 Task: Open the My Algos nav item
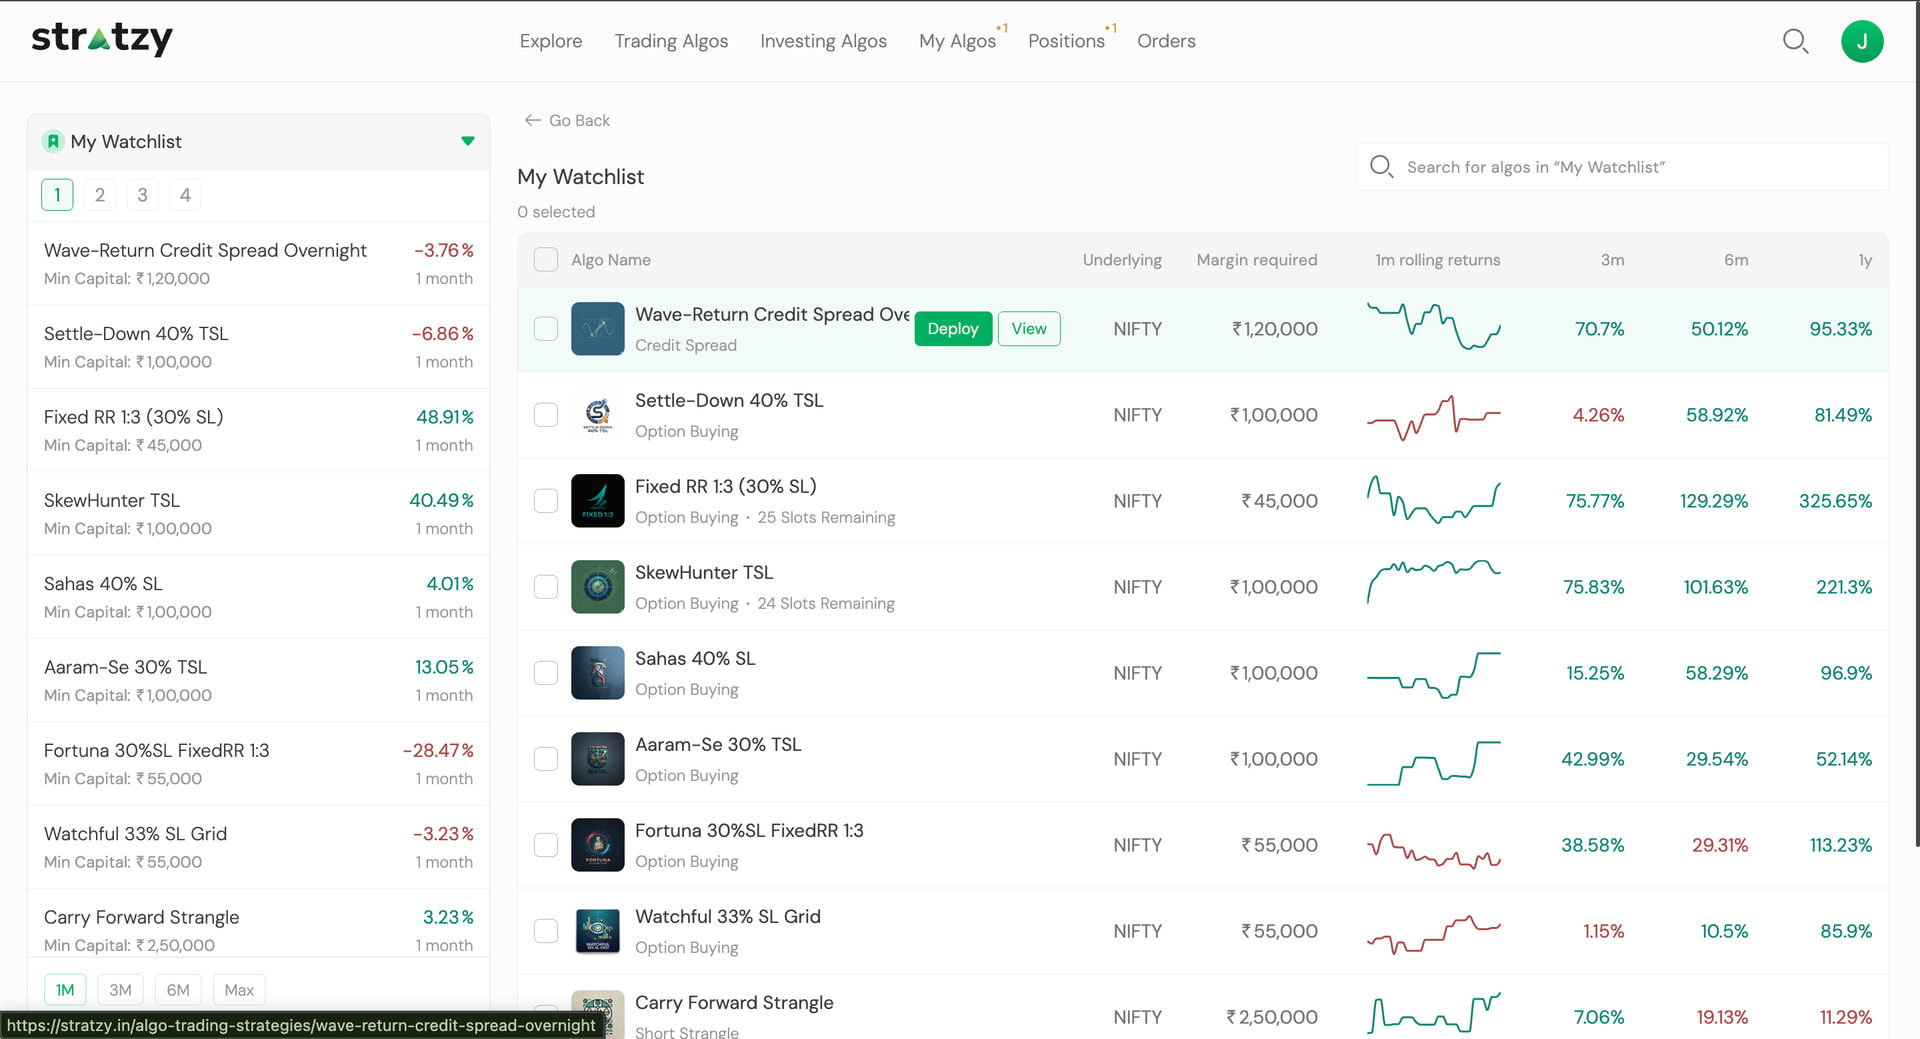[x=958, y=41]
